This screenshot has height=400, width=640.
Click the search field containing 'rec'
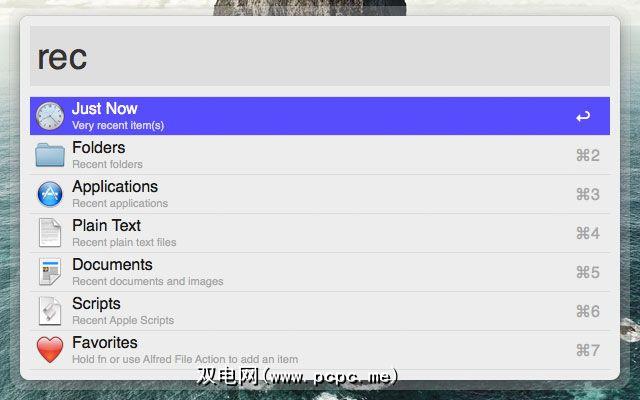(320, 56)
